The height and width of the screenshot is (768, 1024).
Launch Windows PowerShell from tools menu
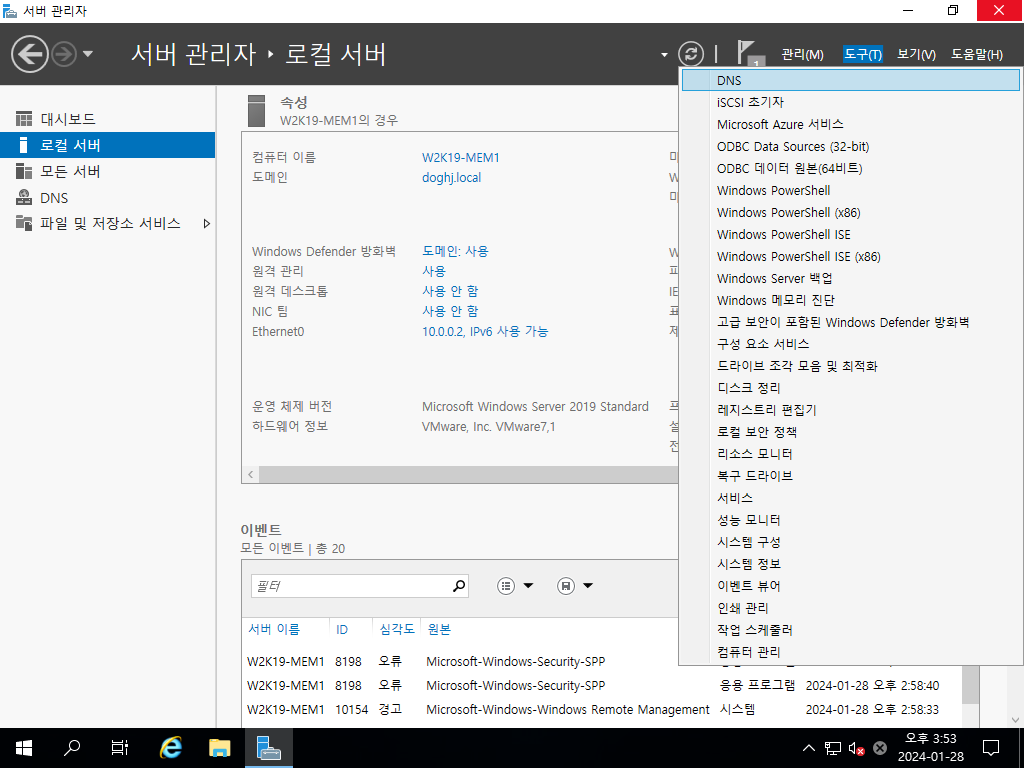(850, 191)
